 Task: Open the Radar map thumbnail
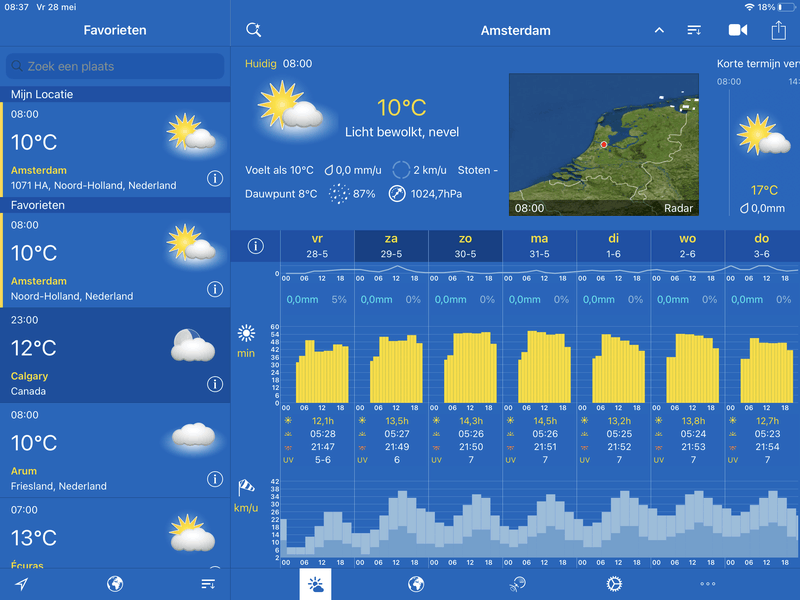pos(604,144)
